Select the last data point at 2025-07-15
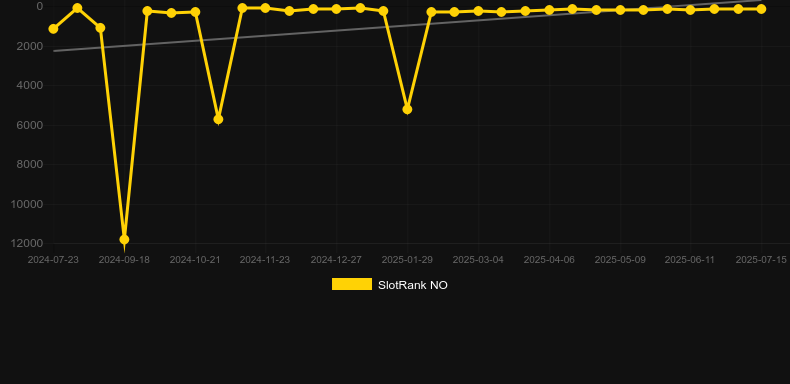 761,9
